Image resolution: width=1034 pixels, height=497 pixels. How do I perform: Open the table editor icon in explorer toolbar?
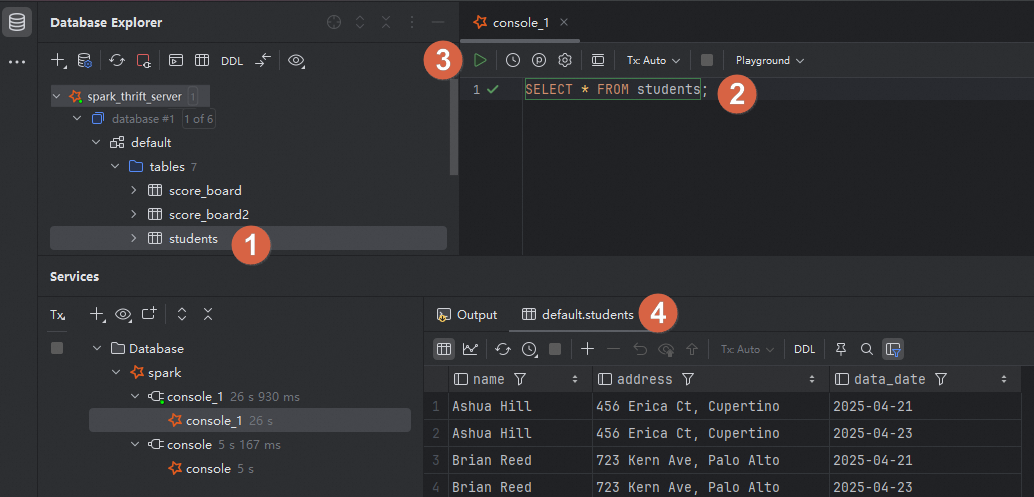pyautogui.click(x=202, y=61)
